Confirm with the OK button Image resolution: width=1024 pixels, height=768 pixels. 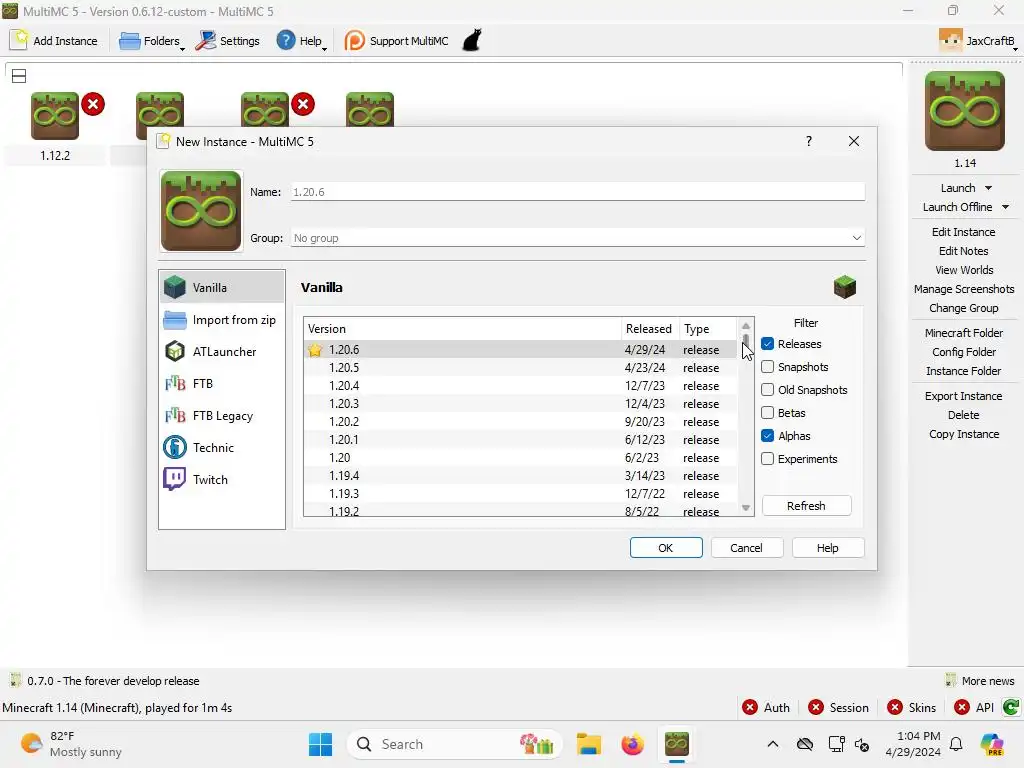click(x=666, y=548)
